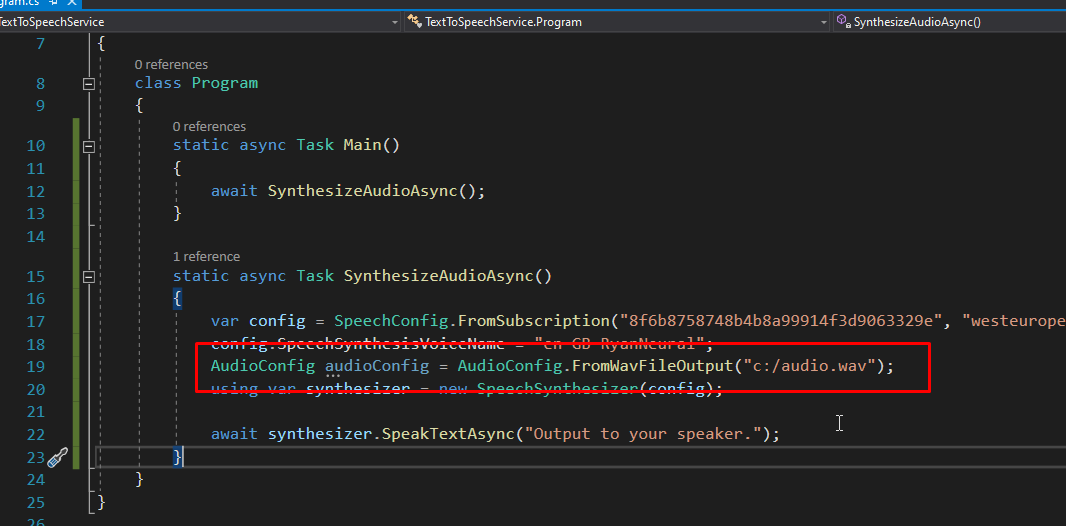The image size is (1066, 526).
Task: Open the SynthesizeAudioAsync() member dropdown
Action: click(x=950, y=21)
